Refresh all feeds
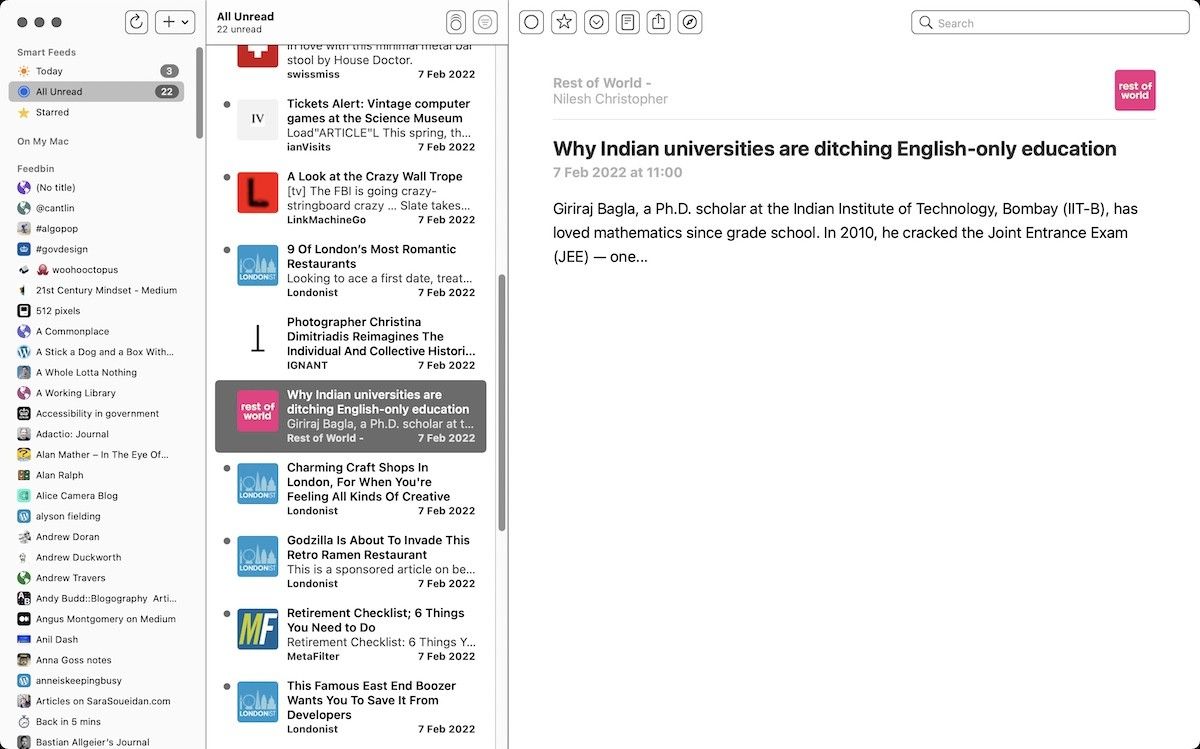 [x=137, y=22]
